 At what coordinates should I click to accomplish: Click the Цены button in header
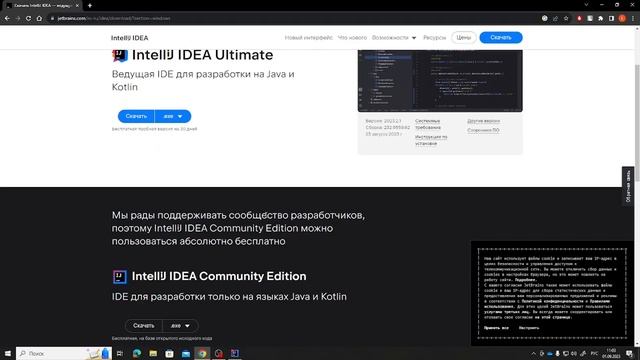point(464,38)
